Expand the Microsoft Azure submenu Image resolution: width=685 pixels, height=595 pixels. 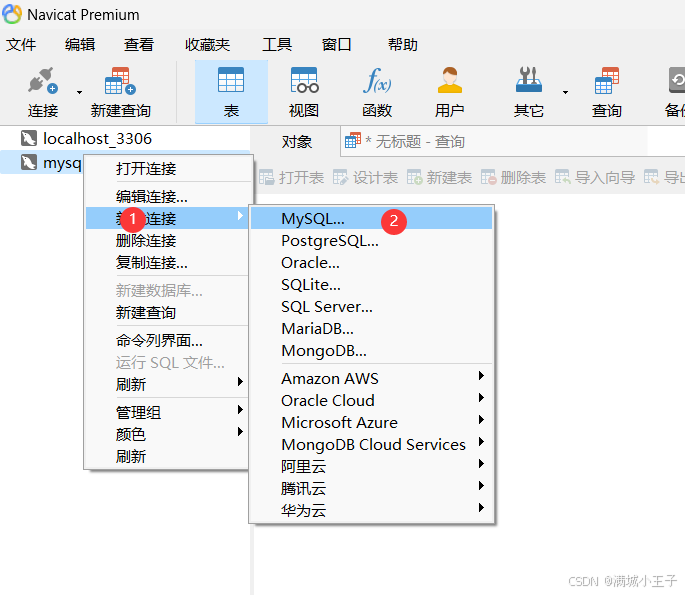[371, 422]
